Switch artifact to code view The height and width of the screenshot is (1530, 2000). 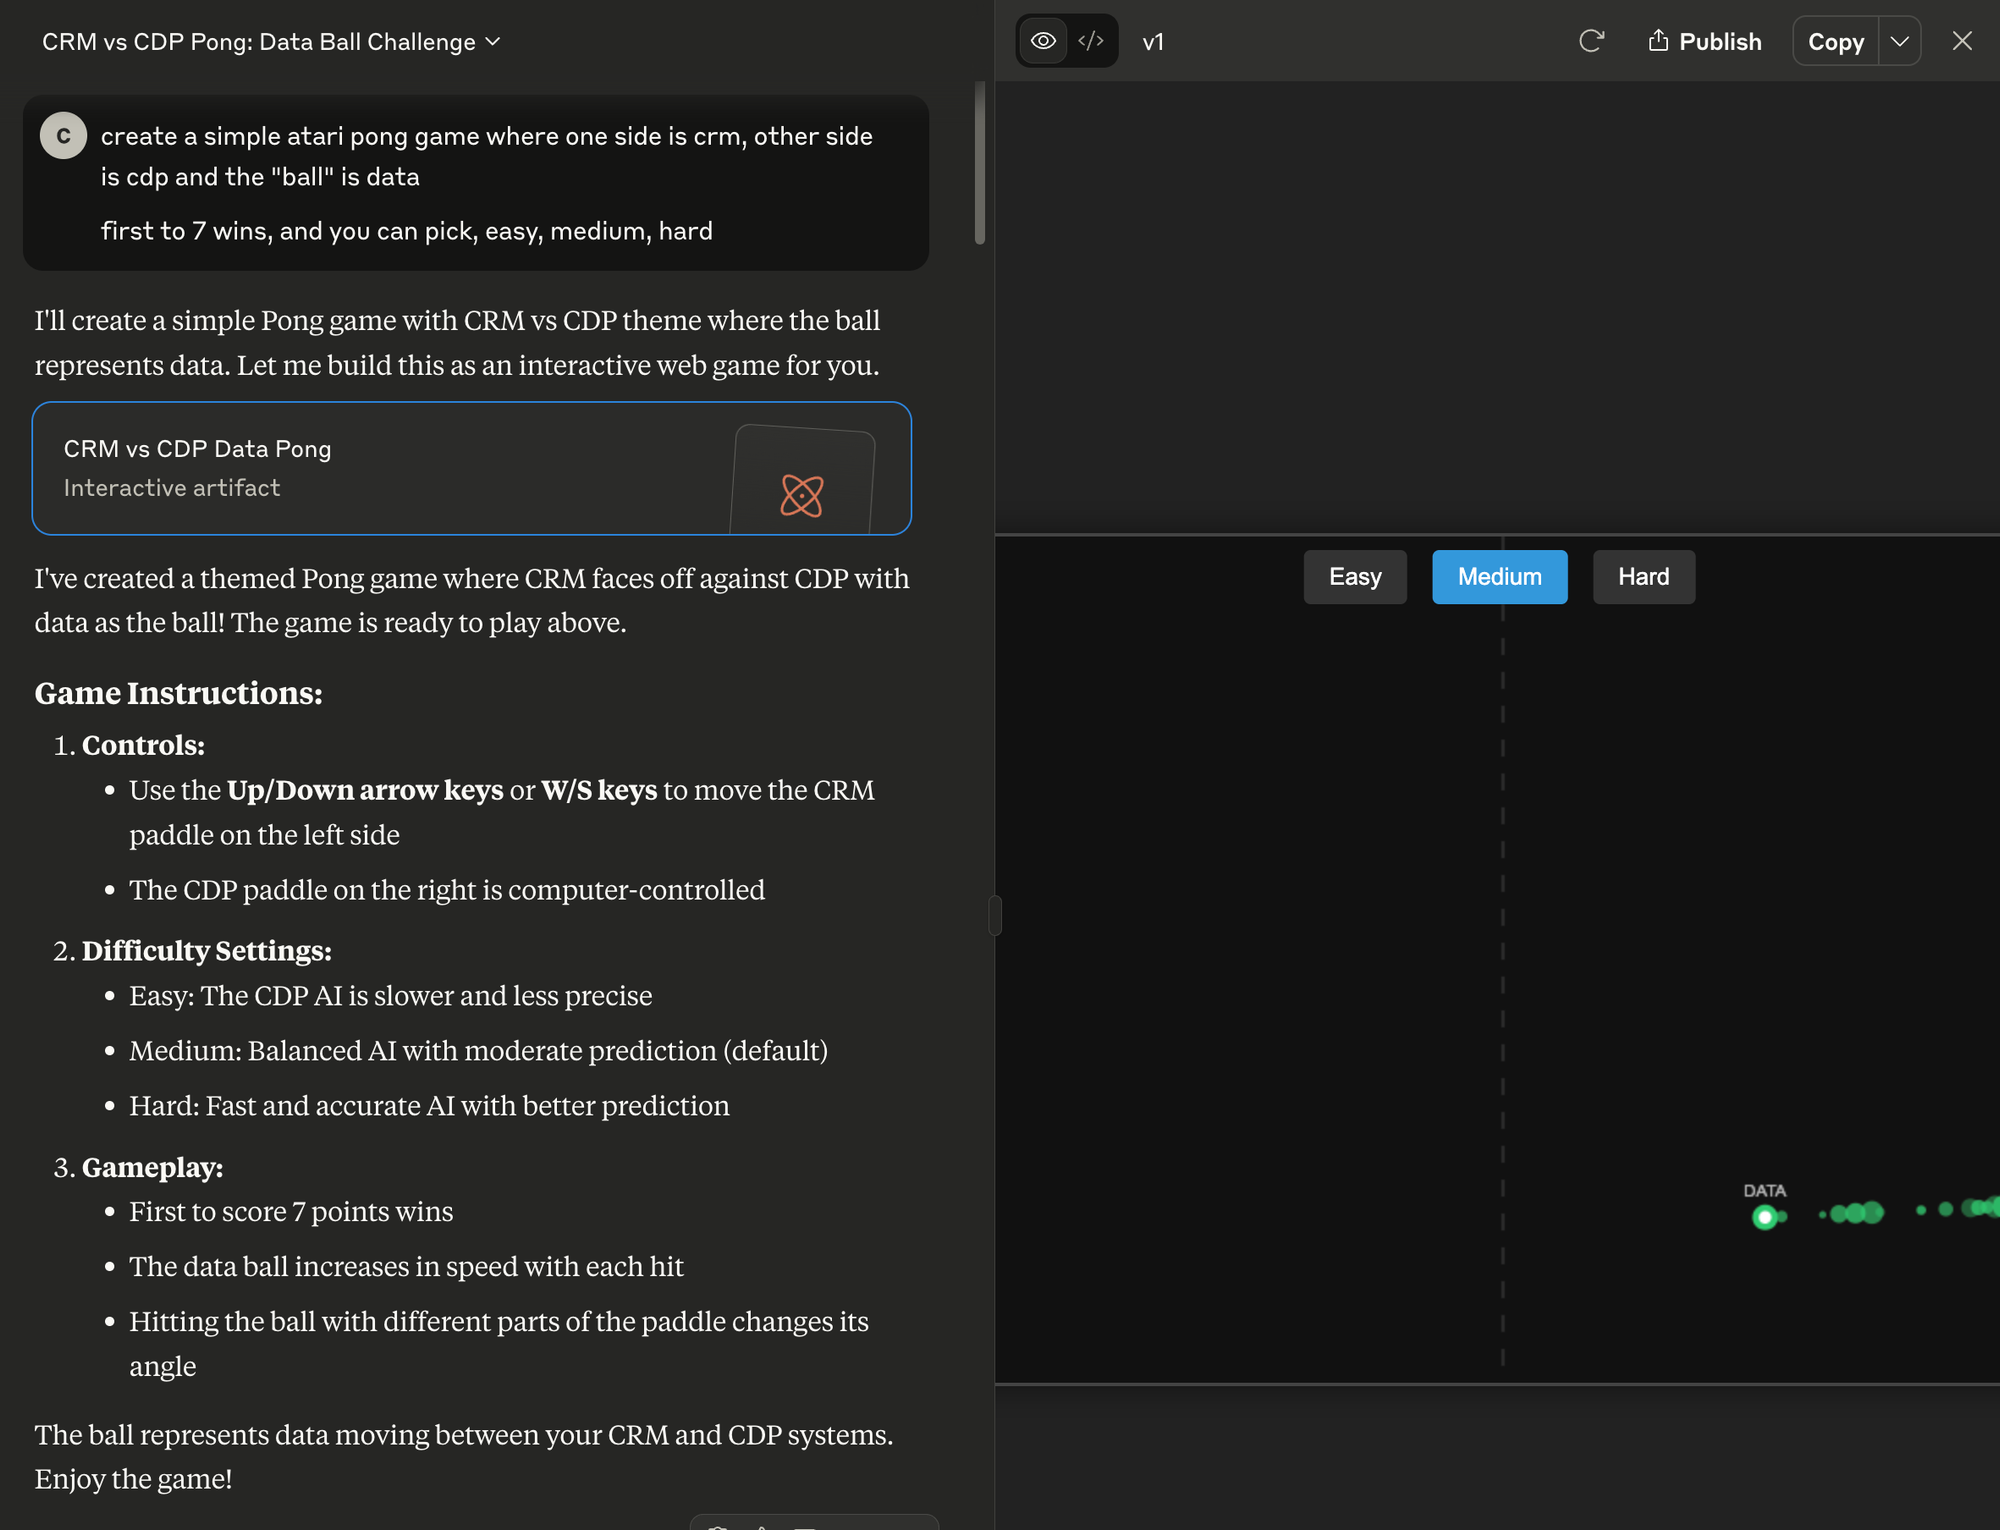point(1091,41)
